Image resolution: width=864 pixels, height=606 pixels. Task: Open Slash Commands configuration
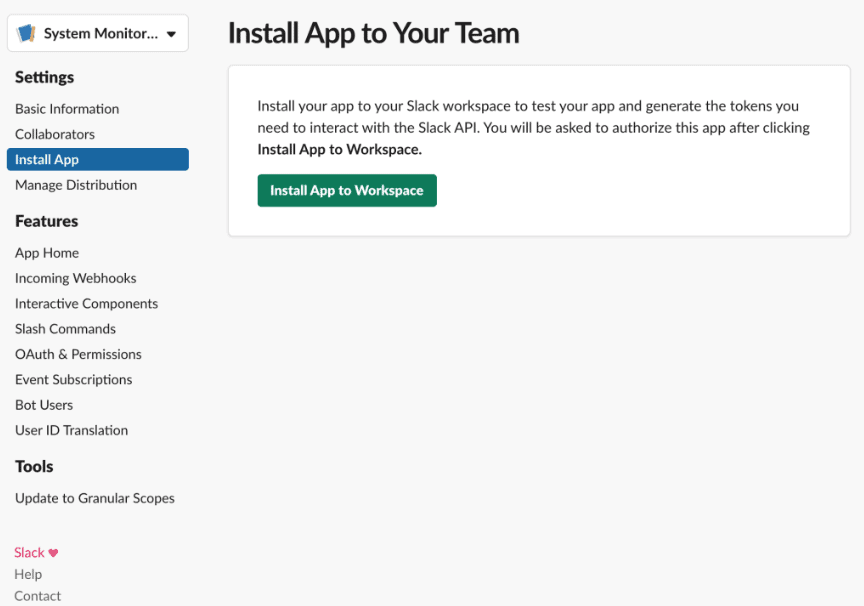pyautogui.click(x=66, y=329)
